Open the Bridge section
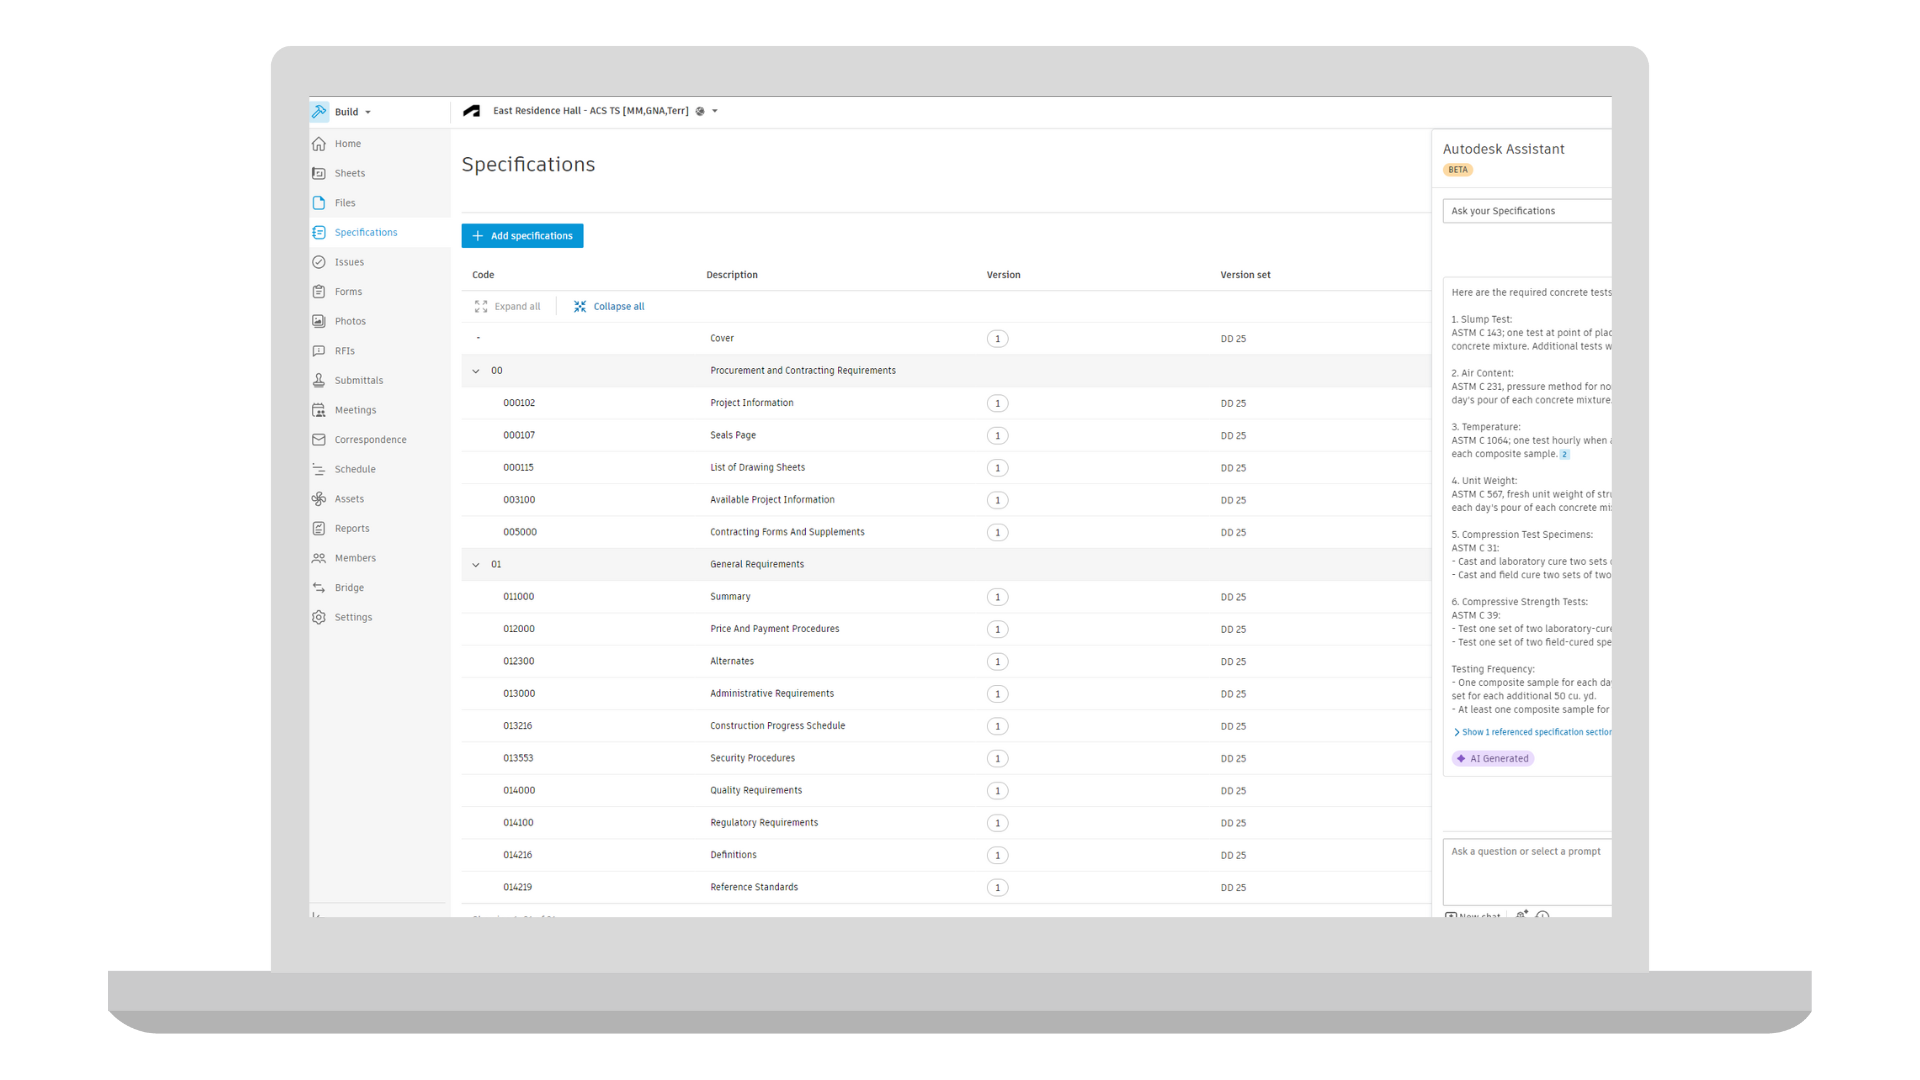This screenshot has height=1080, width=1920. tap(349, 588)
